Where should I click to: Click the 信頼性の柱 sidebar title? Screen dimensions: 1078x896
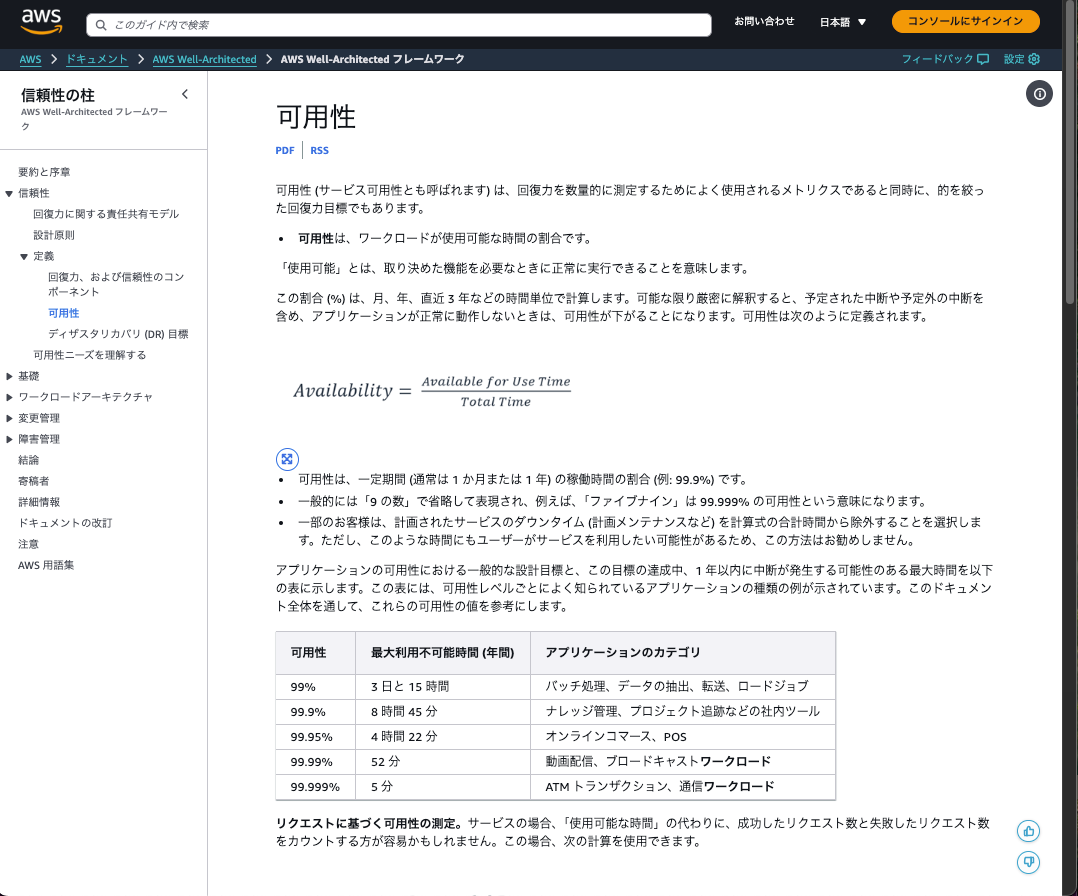[58, 95]
